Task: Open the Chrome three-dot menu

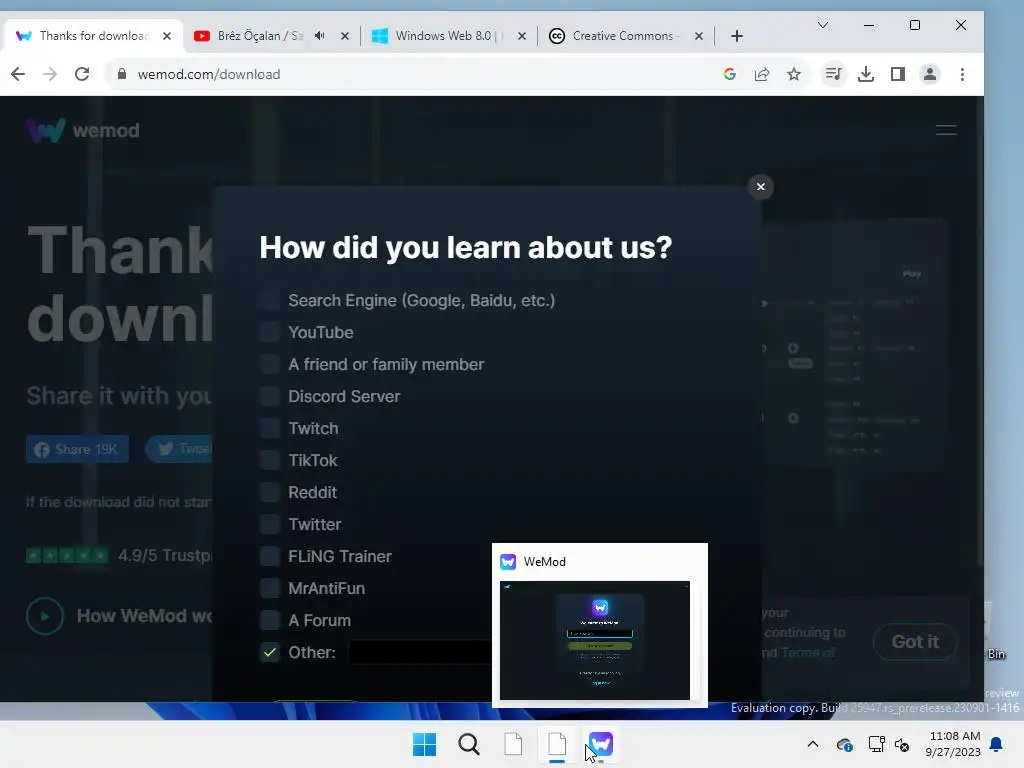Action: 962,74
